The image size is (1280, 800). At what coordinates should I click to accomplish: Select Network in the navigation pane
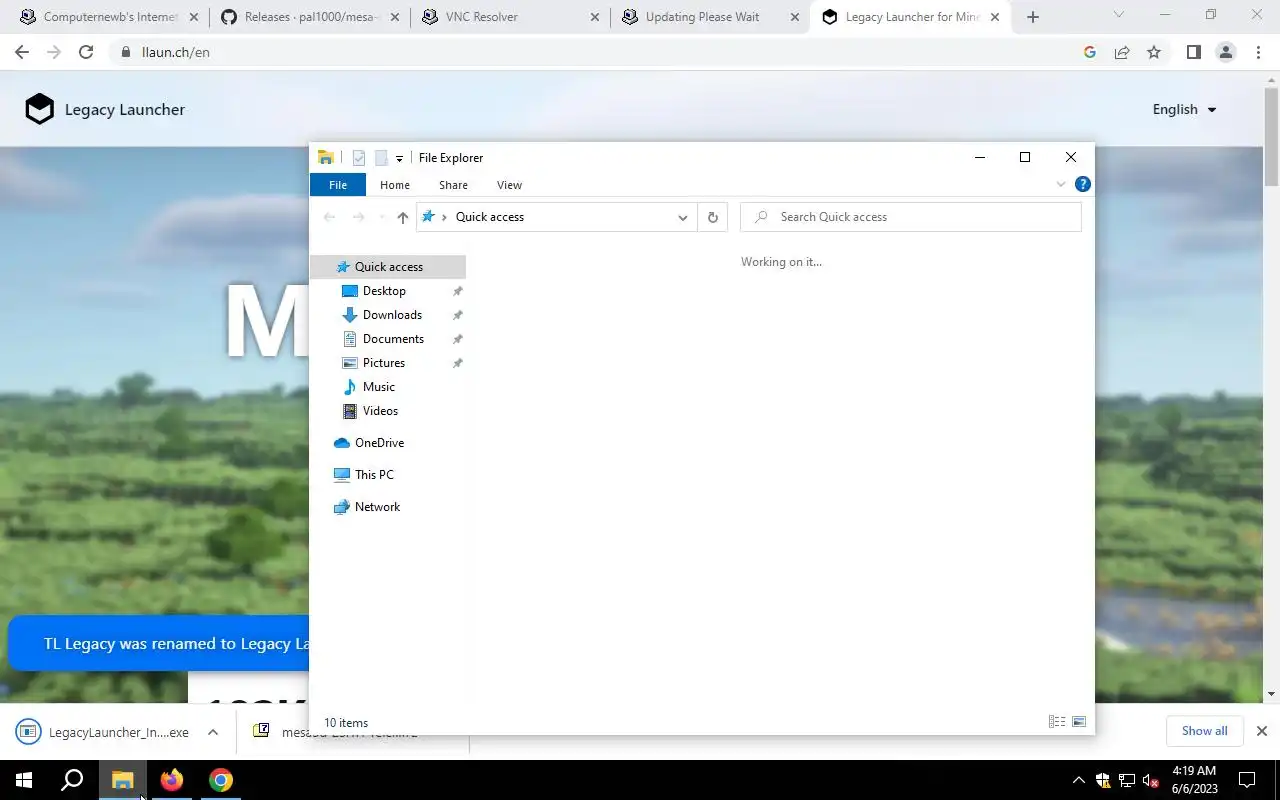(377, 507)
